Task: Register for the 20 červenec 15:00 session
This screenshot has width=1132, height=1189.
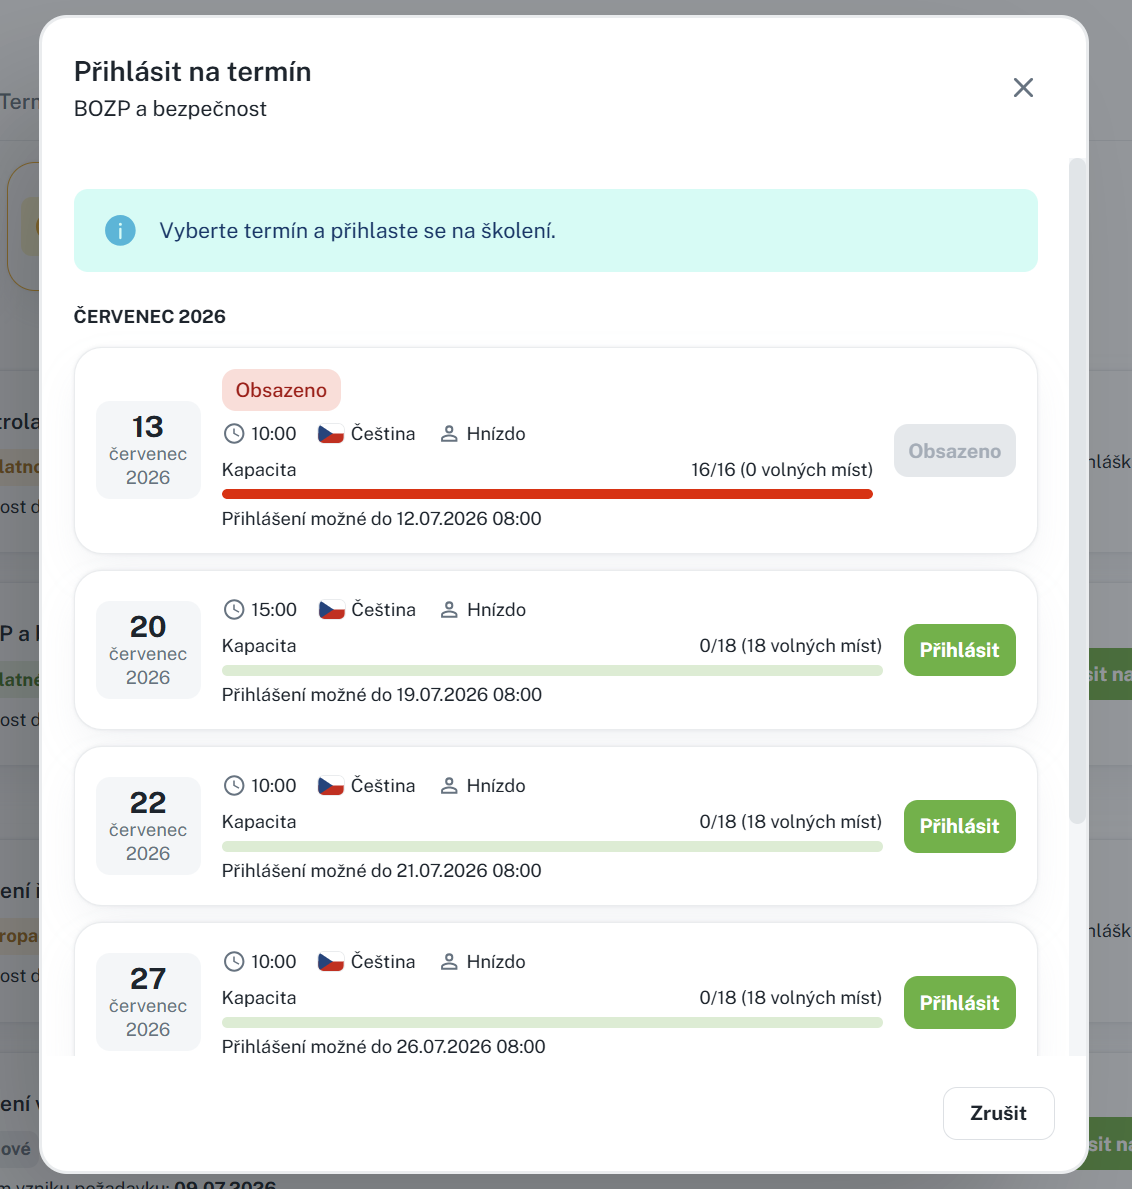Action: [959, 650]
